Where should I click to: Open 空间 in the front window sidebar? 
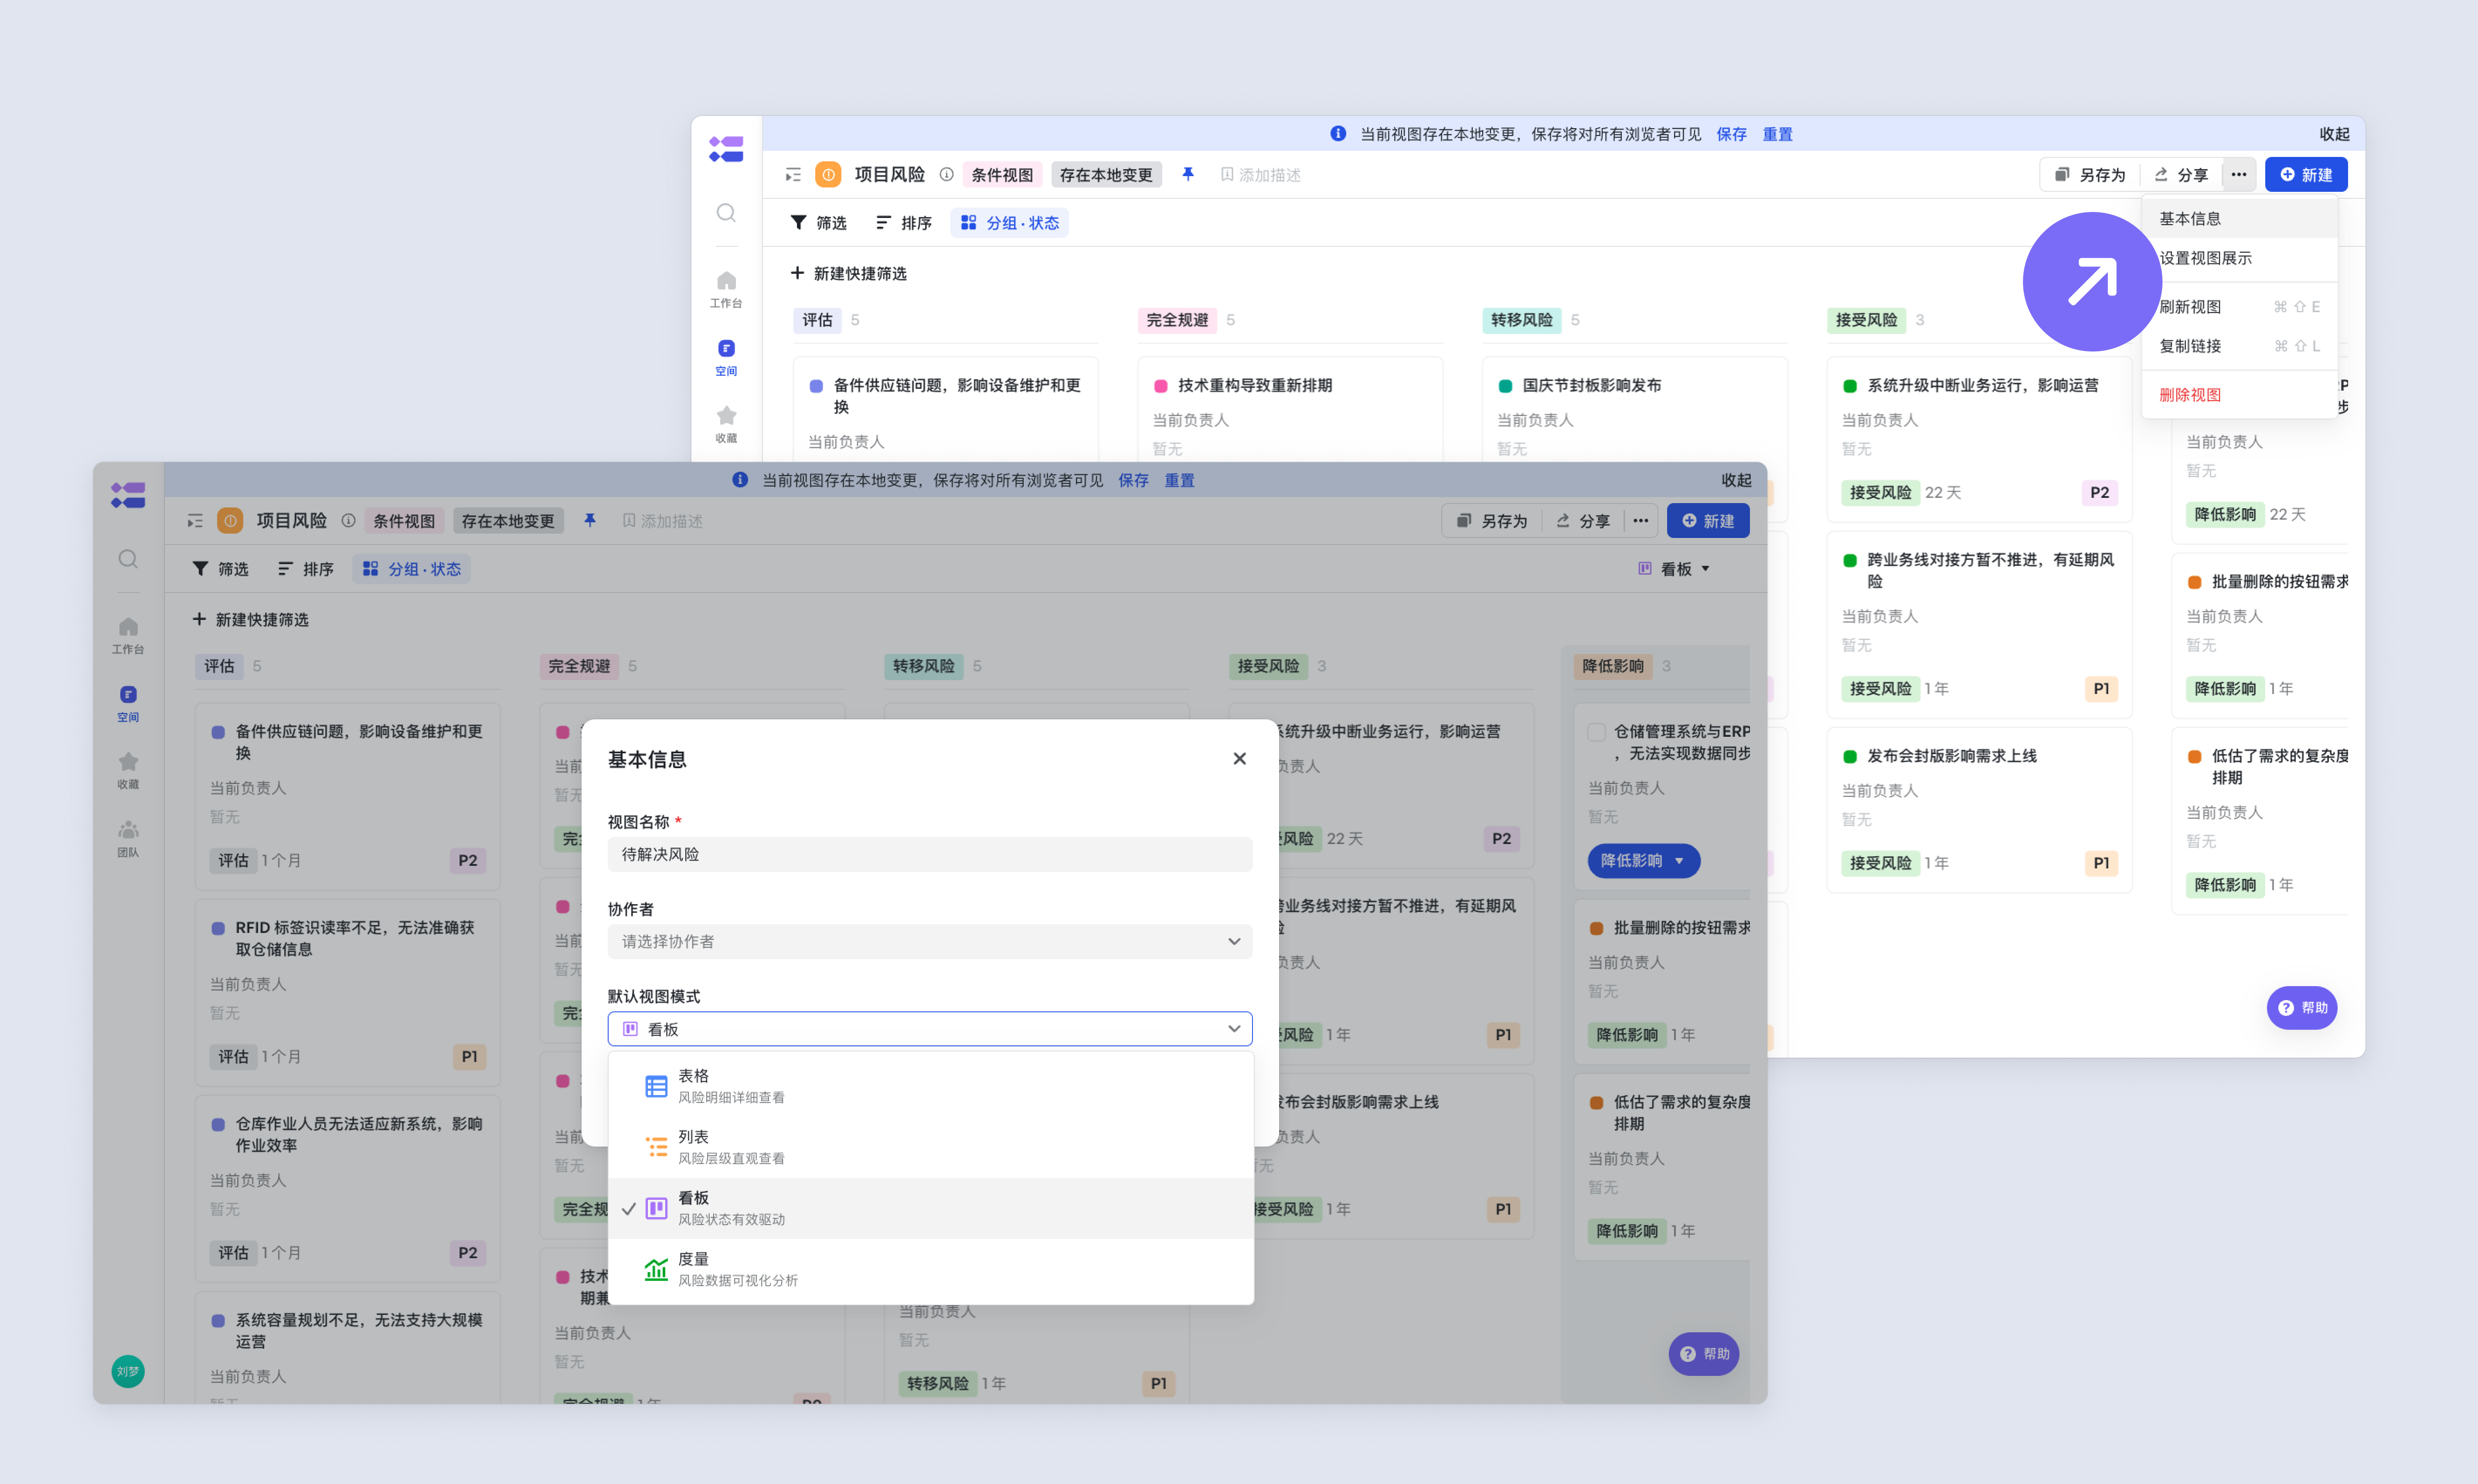pos(128,703)
